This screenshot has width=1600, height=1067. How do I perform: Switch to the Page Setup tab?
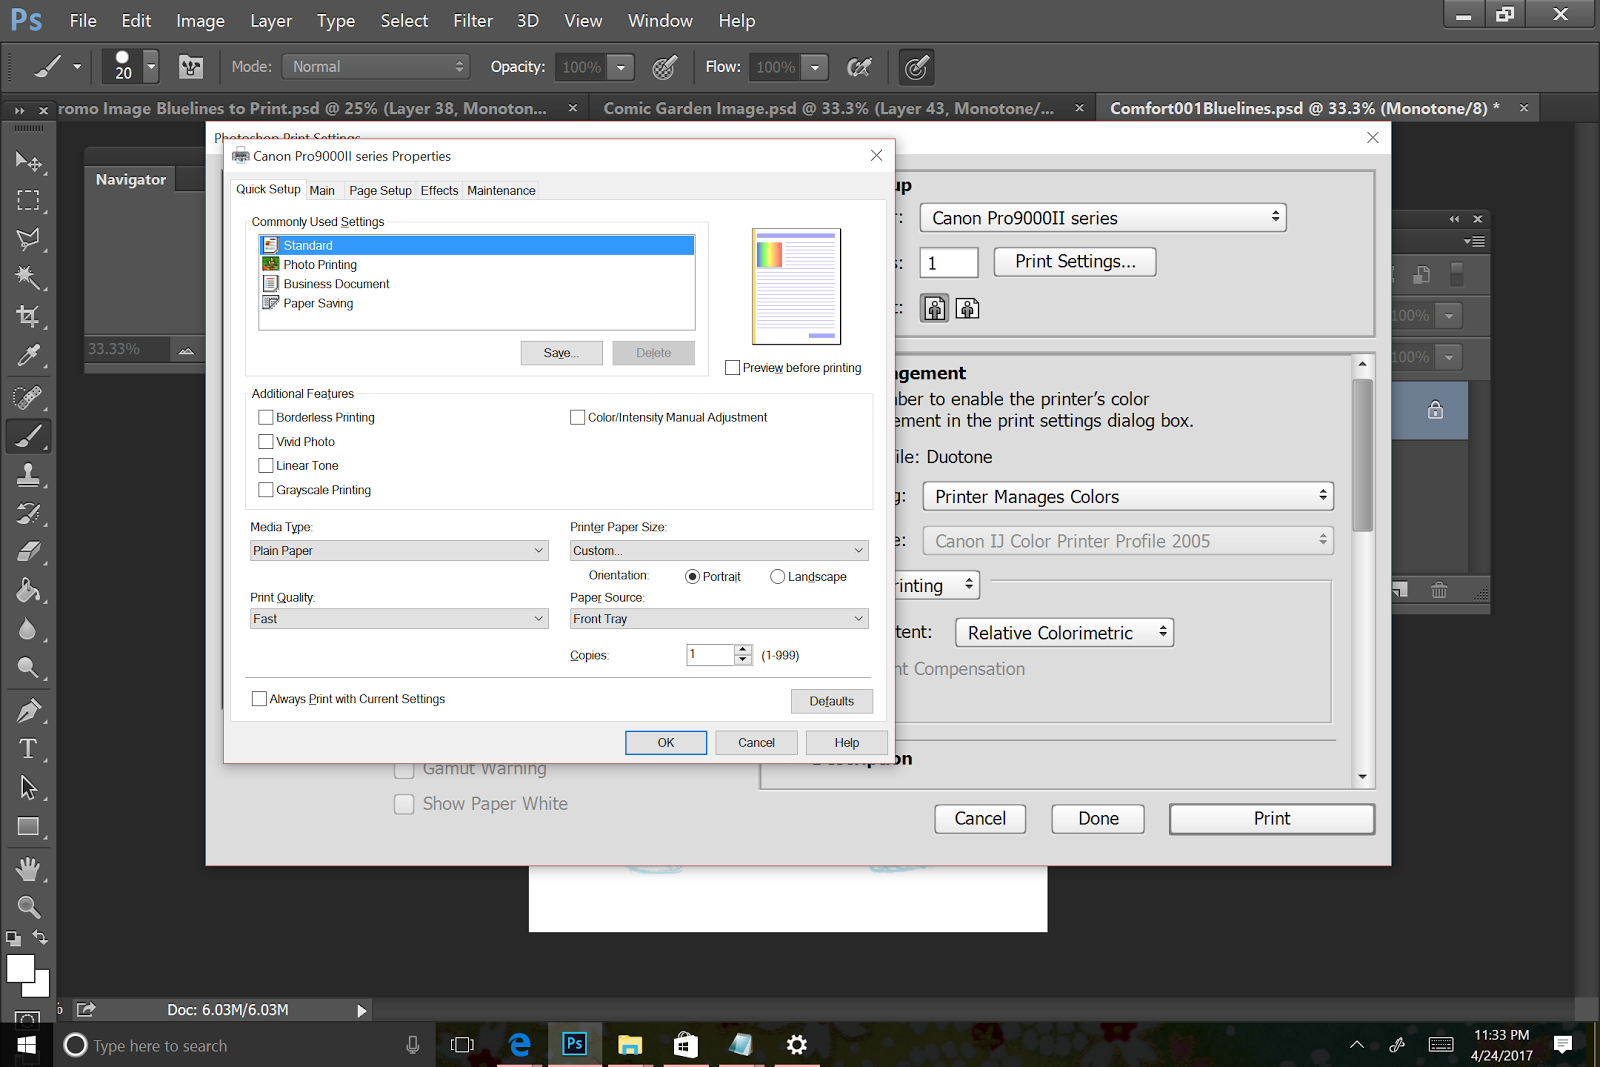380,191
